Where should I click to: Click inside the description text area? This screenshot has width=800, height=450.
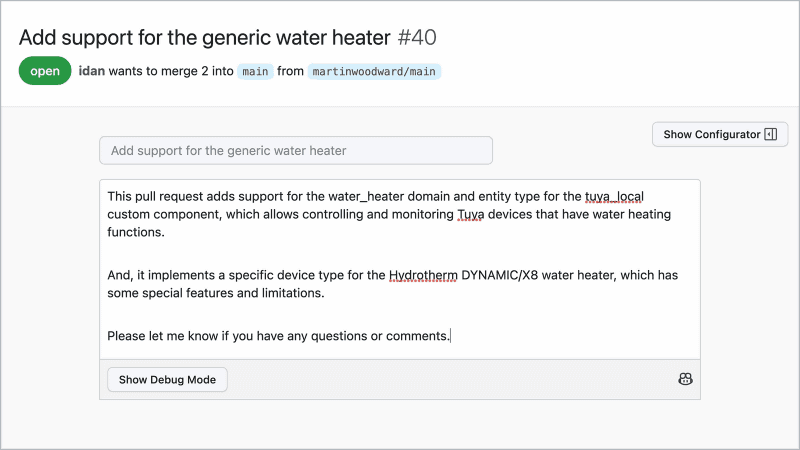tap(400, 305)
